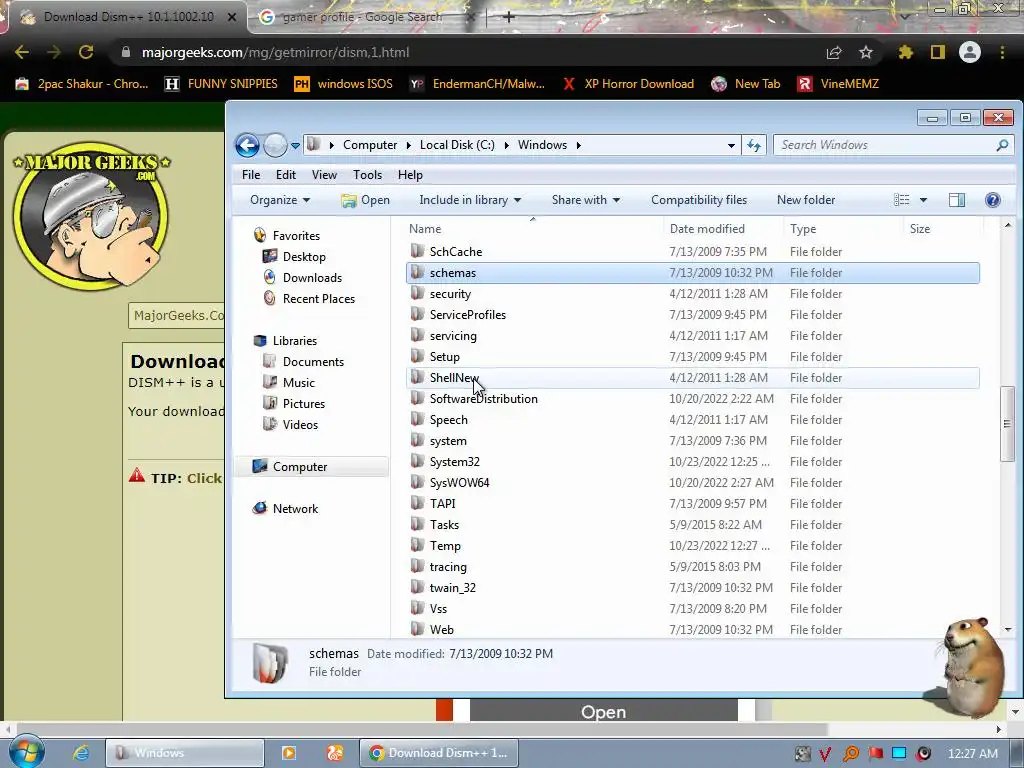The width and height of the screenshot is (1024, 768).
Task: Click the red V tray icon
Action: (825, 754)
